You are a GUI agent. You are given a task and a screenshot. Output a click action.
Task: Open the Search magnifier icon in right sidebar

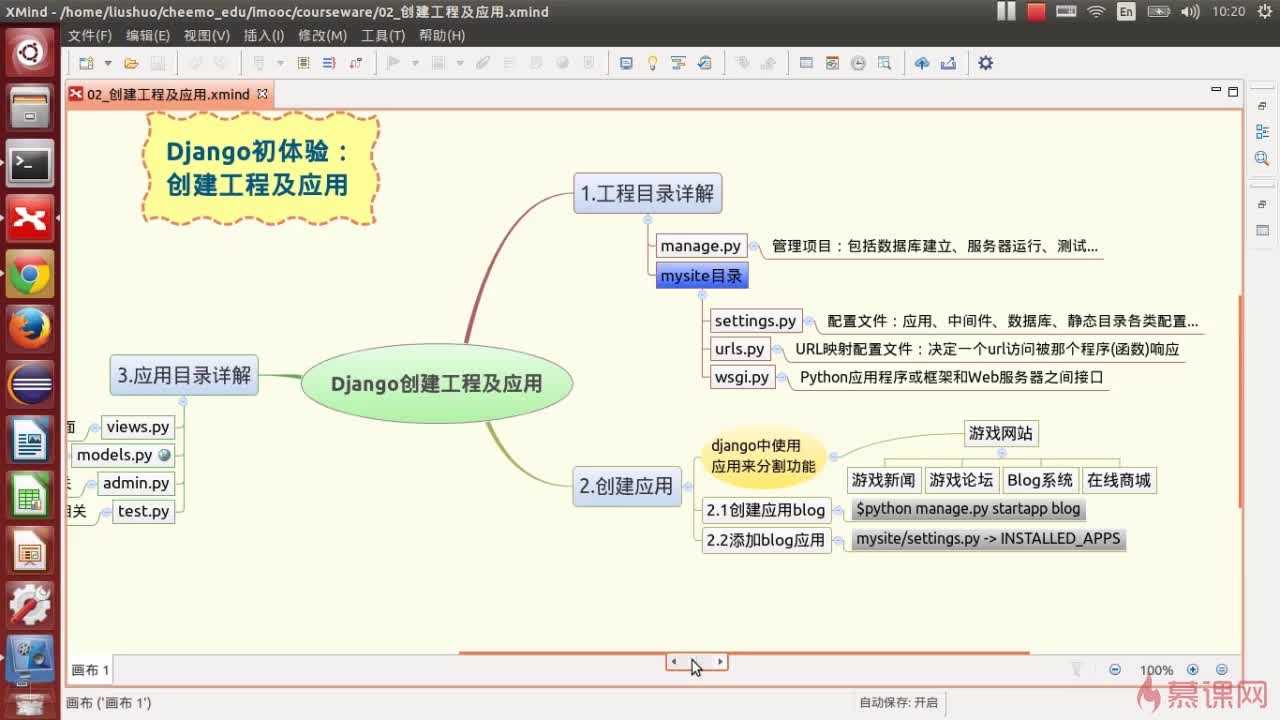pyautogui.click(x=1262, y=158)
